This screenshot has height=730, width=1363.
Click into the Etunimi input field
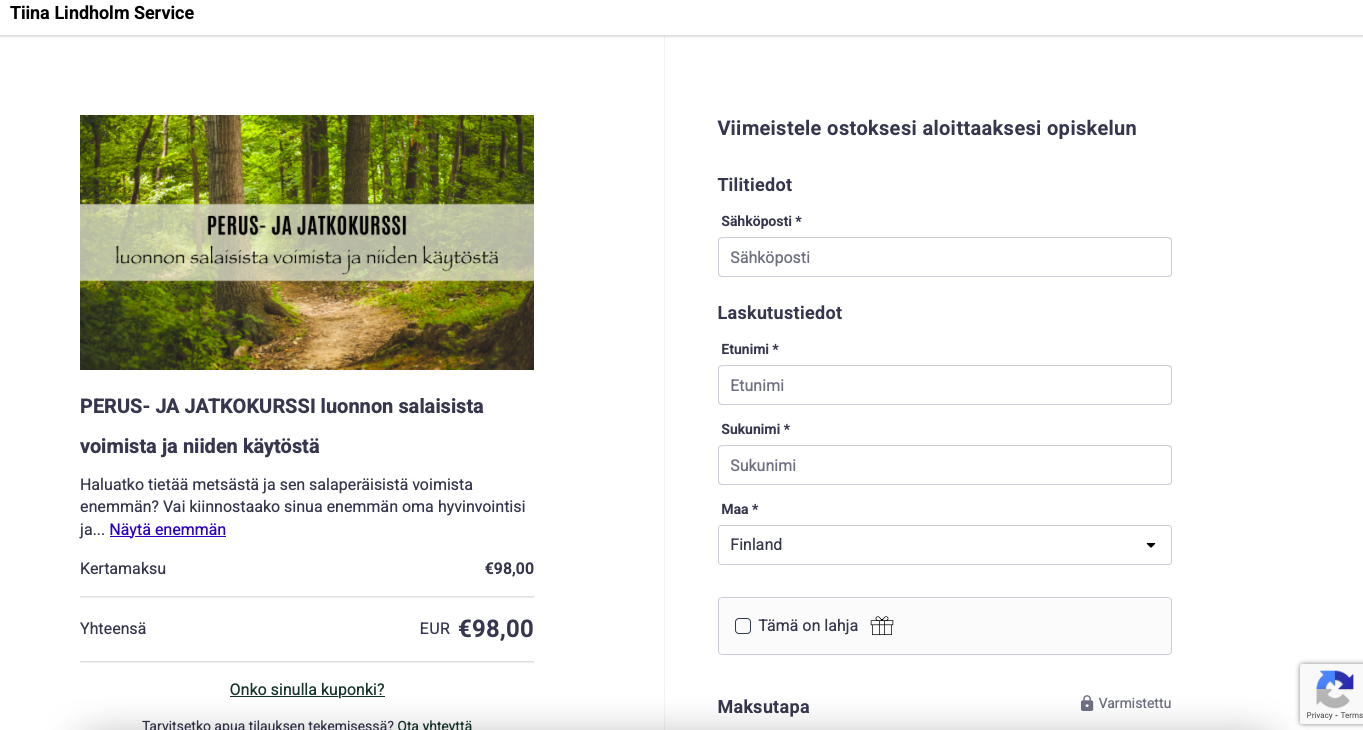coord(944,385)
